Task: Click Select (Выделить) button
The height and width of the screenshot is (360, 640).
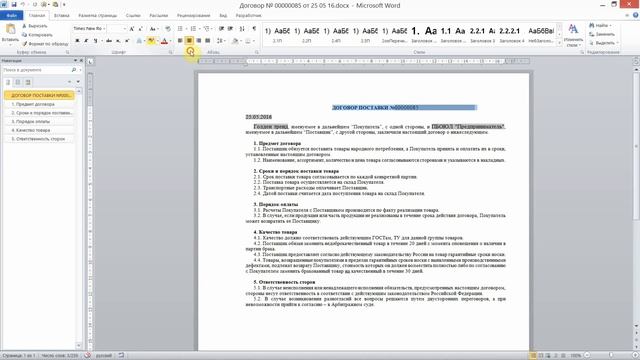Action: coord(604,43)
